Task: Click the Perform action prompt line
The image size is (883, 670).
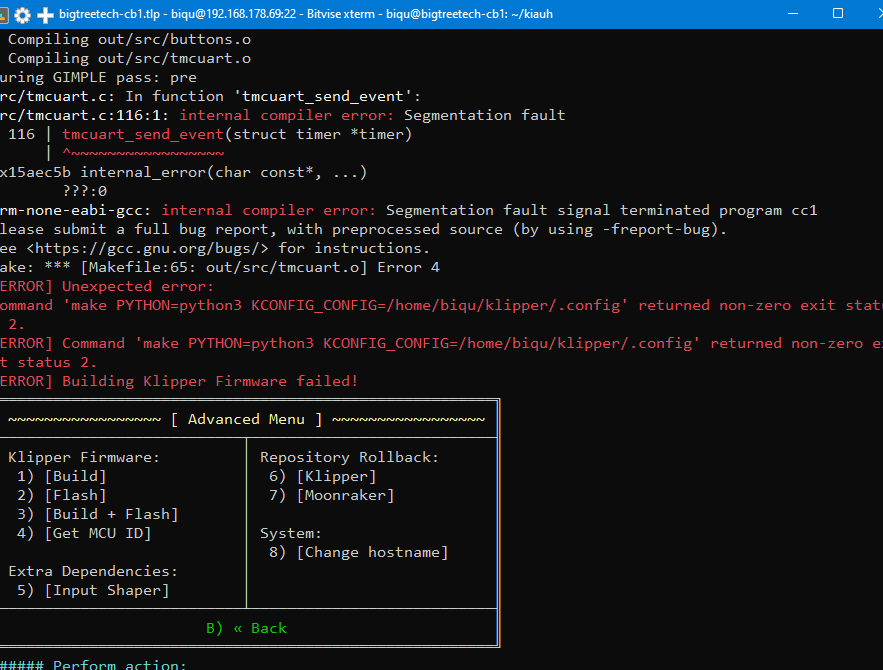Action: point(93,664)
